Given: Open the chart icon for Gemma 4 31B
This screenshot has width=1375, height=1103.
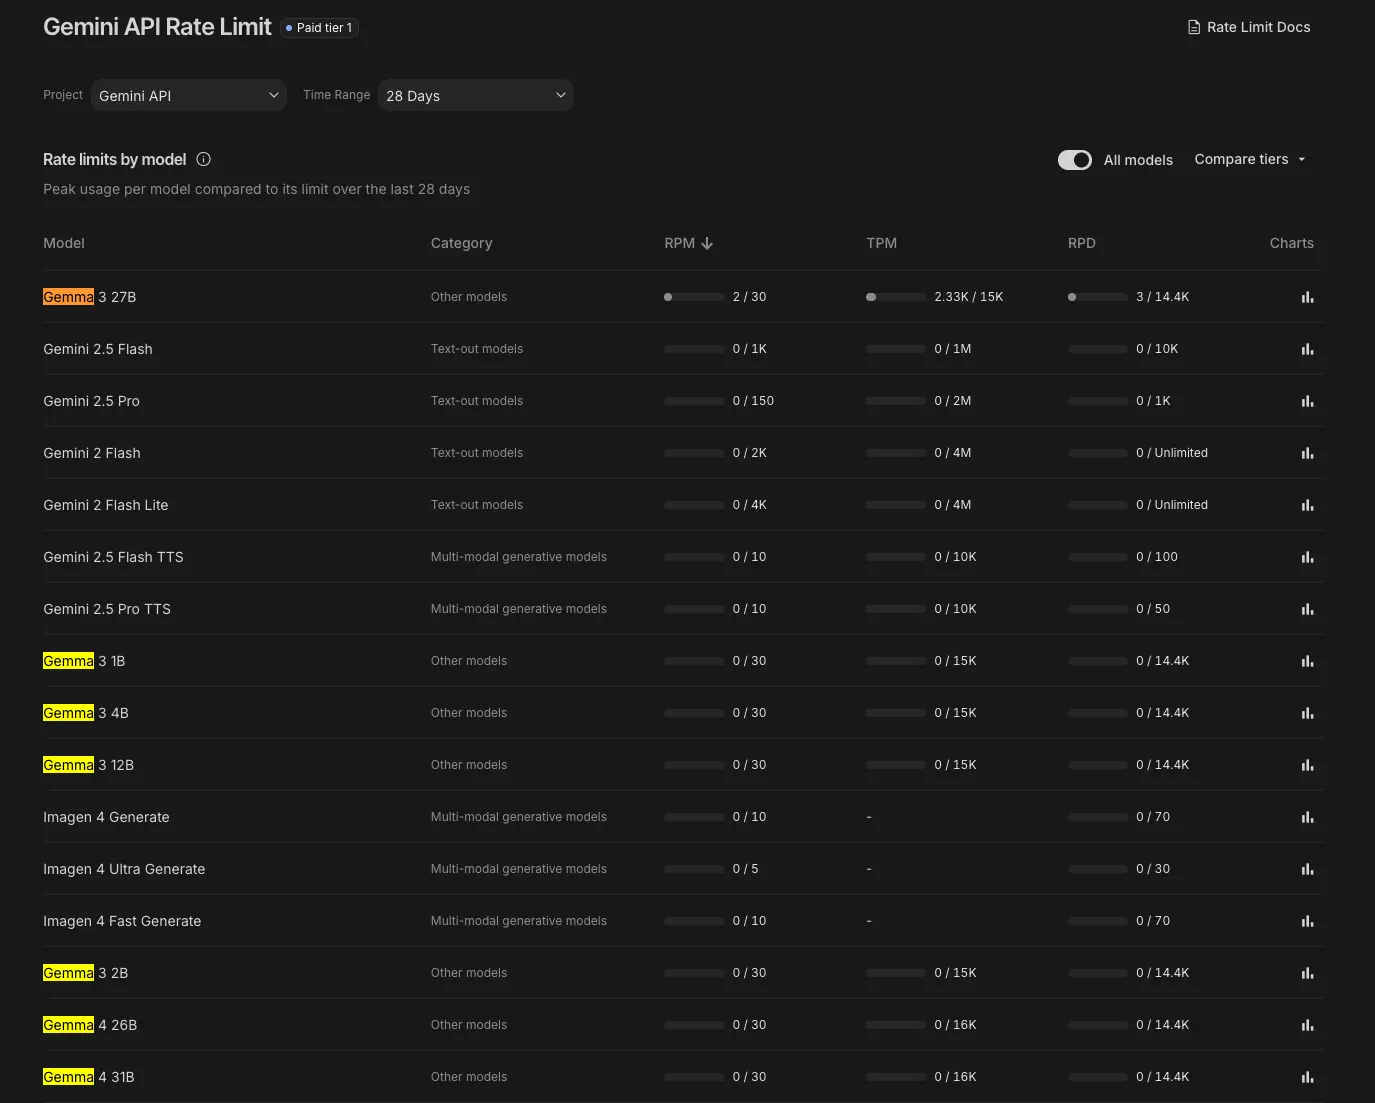Looking at the screenshot, I should click(x=1307, y=1077).
